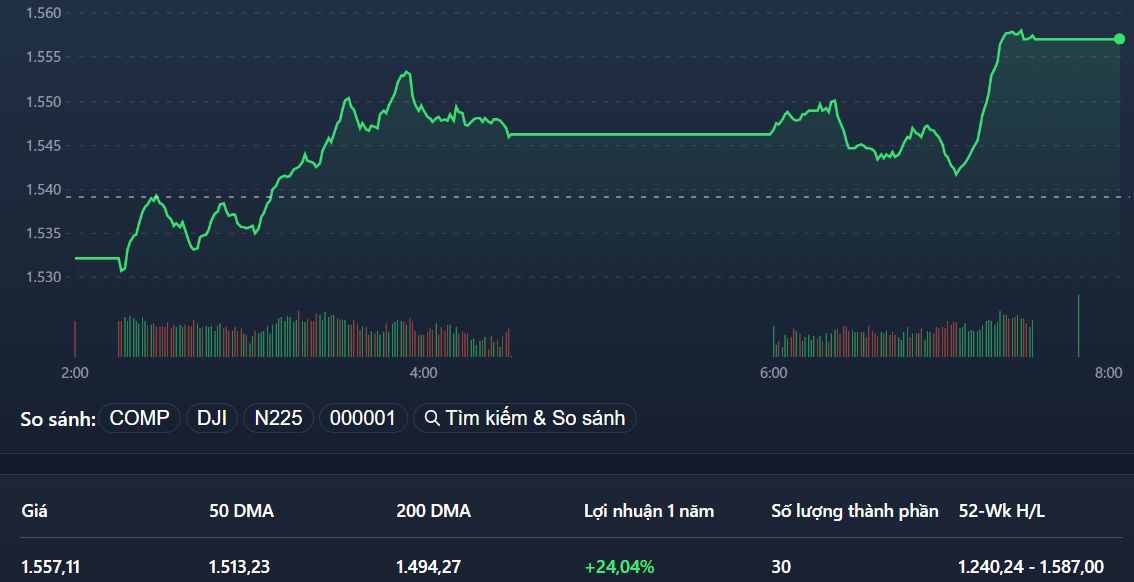The height and width of the screenshot is (582, 1134).
Task: Open Tìm kiếm & So sánh search field
Action: coord(525,418)
